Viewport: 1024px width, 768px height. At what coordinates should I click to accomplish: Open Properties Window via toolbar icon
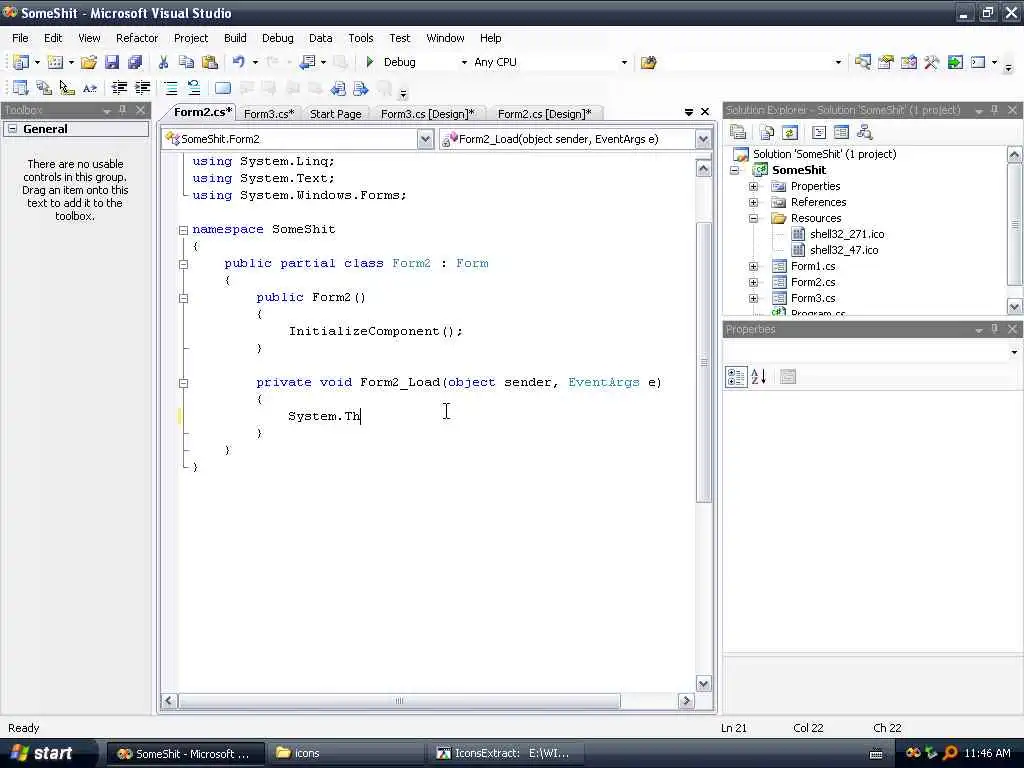pos(886,62)
